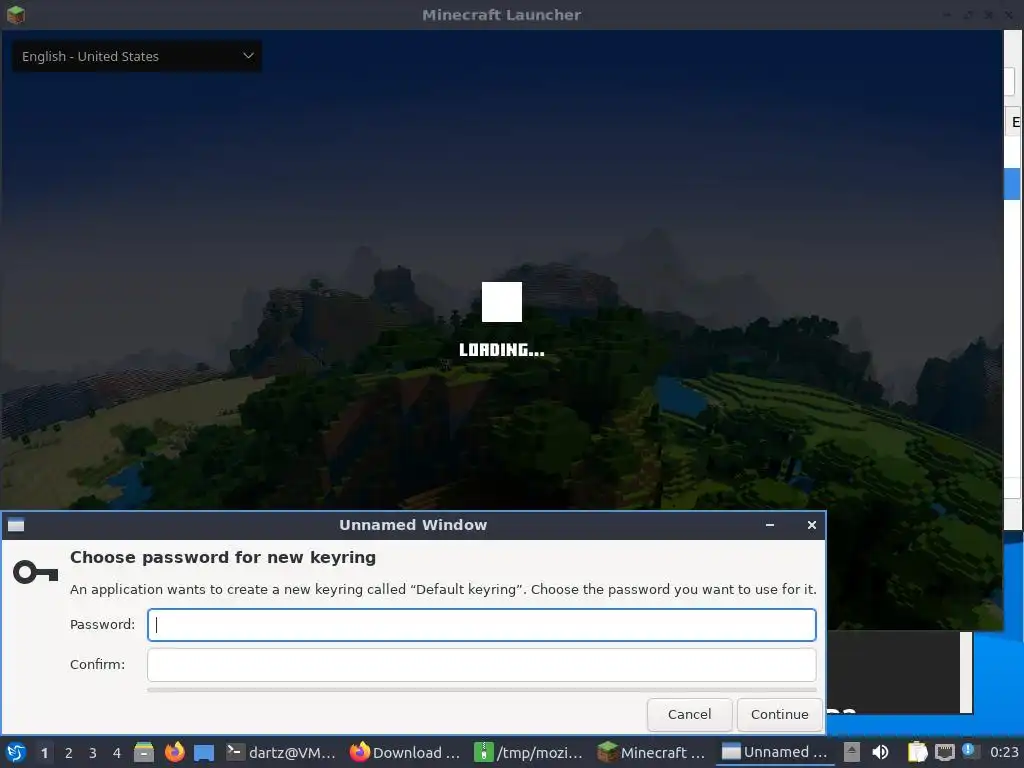Image resolution: width=1024 pixels, height=768 pixels.
Task: Click the password strength bar
Action: (481, 690)
